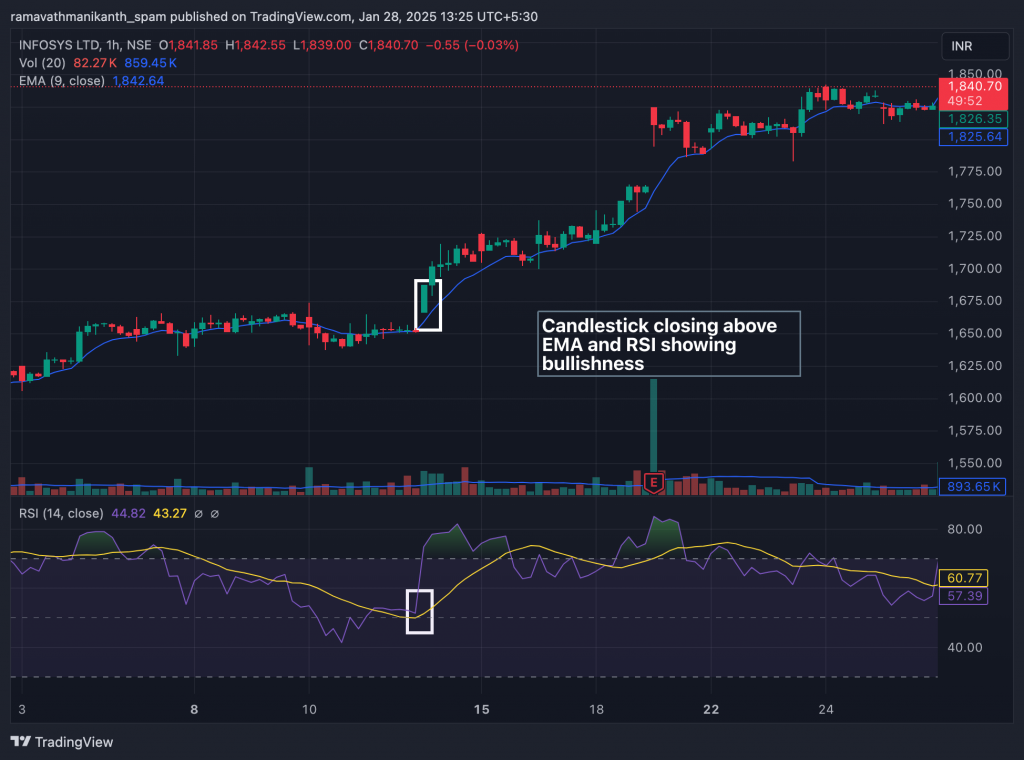
Task: Click the second ø icon beside RSI values
Action: pyautogui.click(x=214, y=513)
